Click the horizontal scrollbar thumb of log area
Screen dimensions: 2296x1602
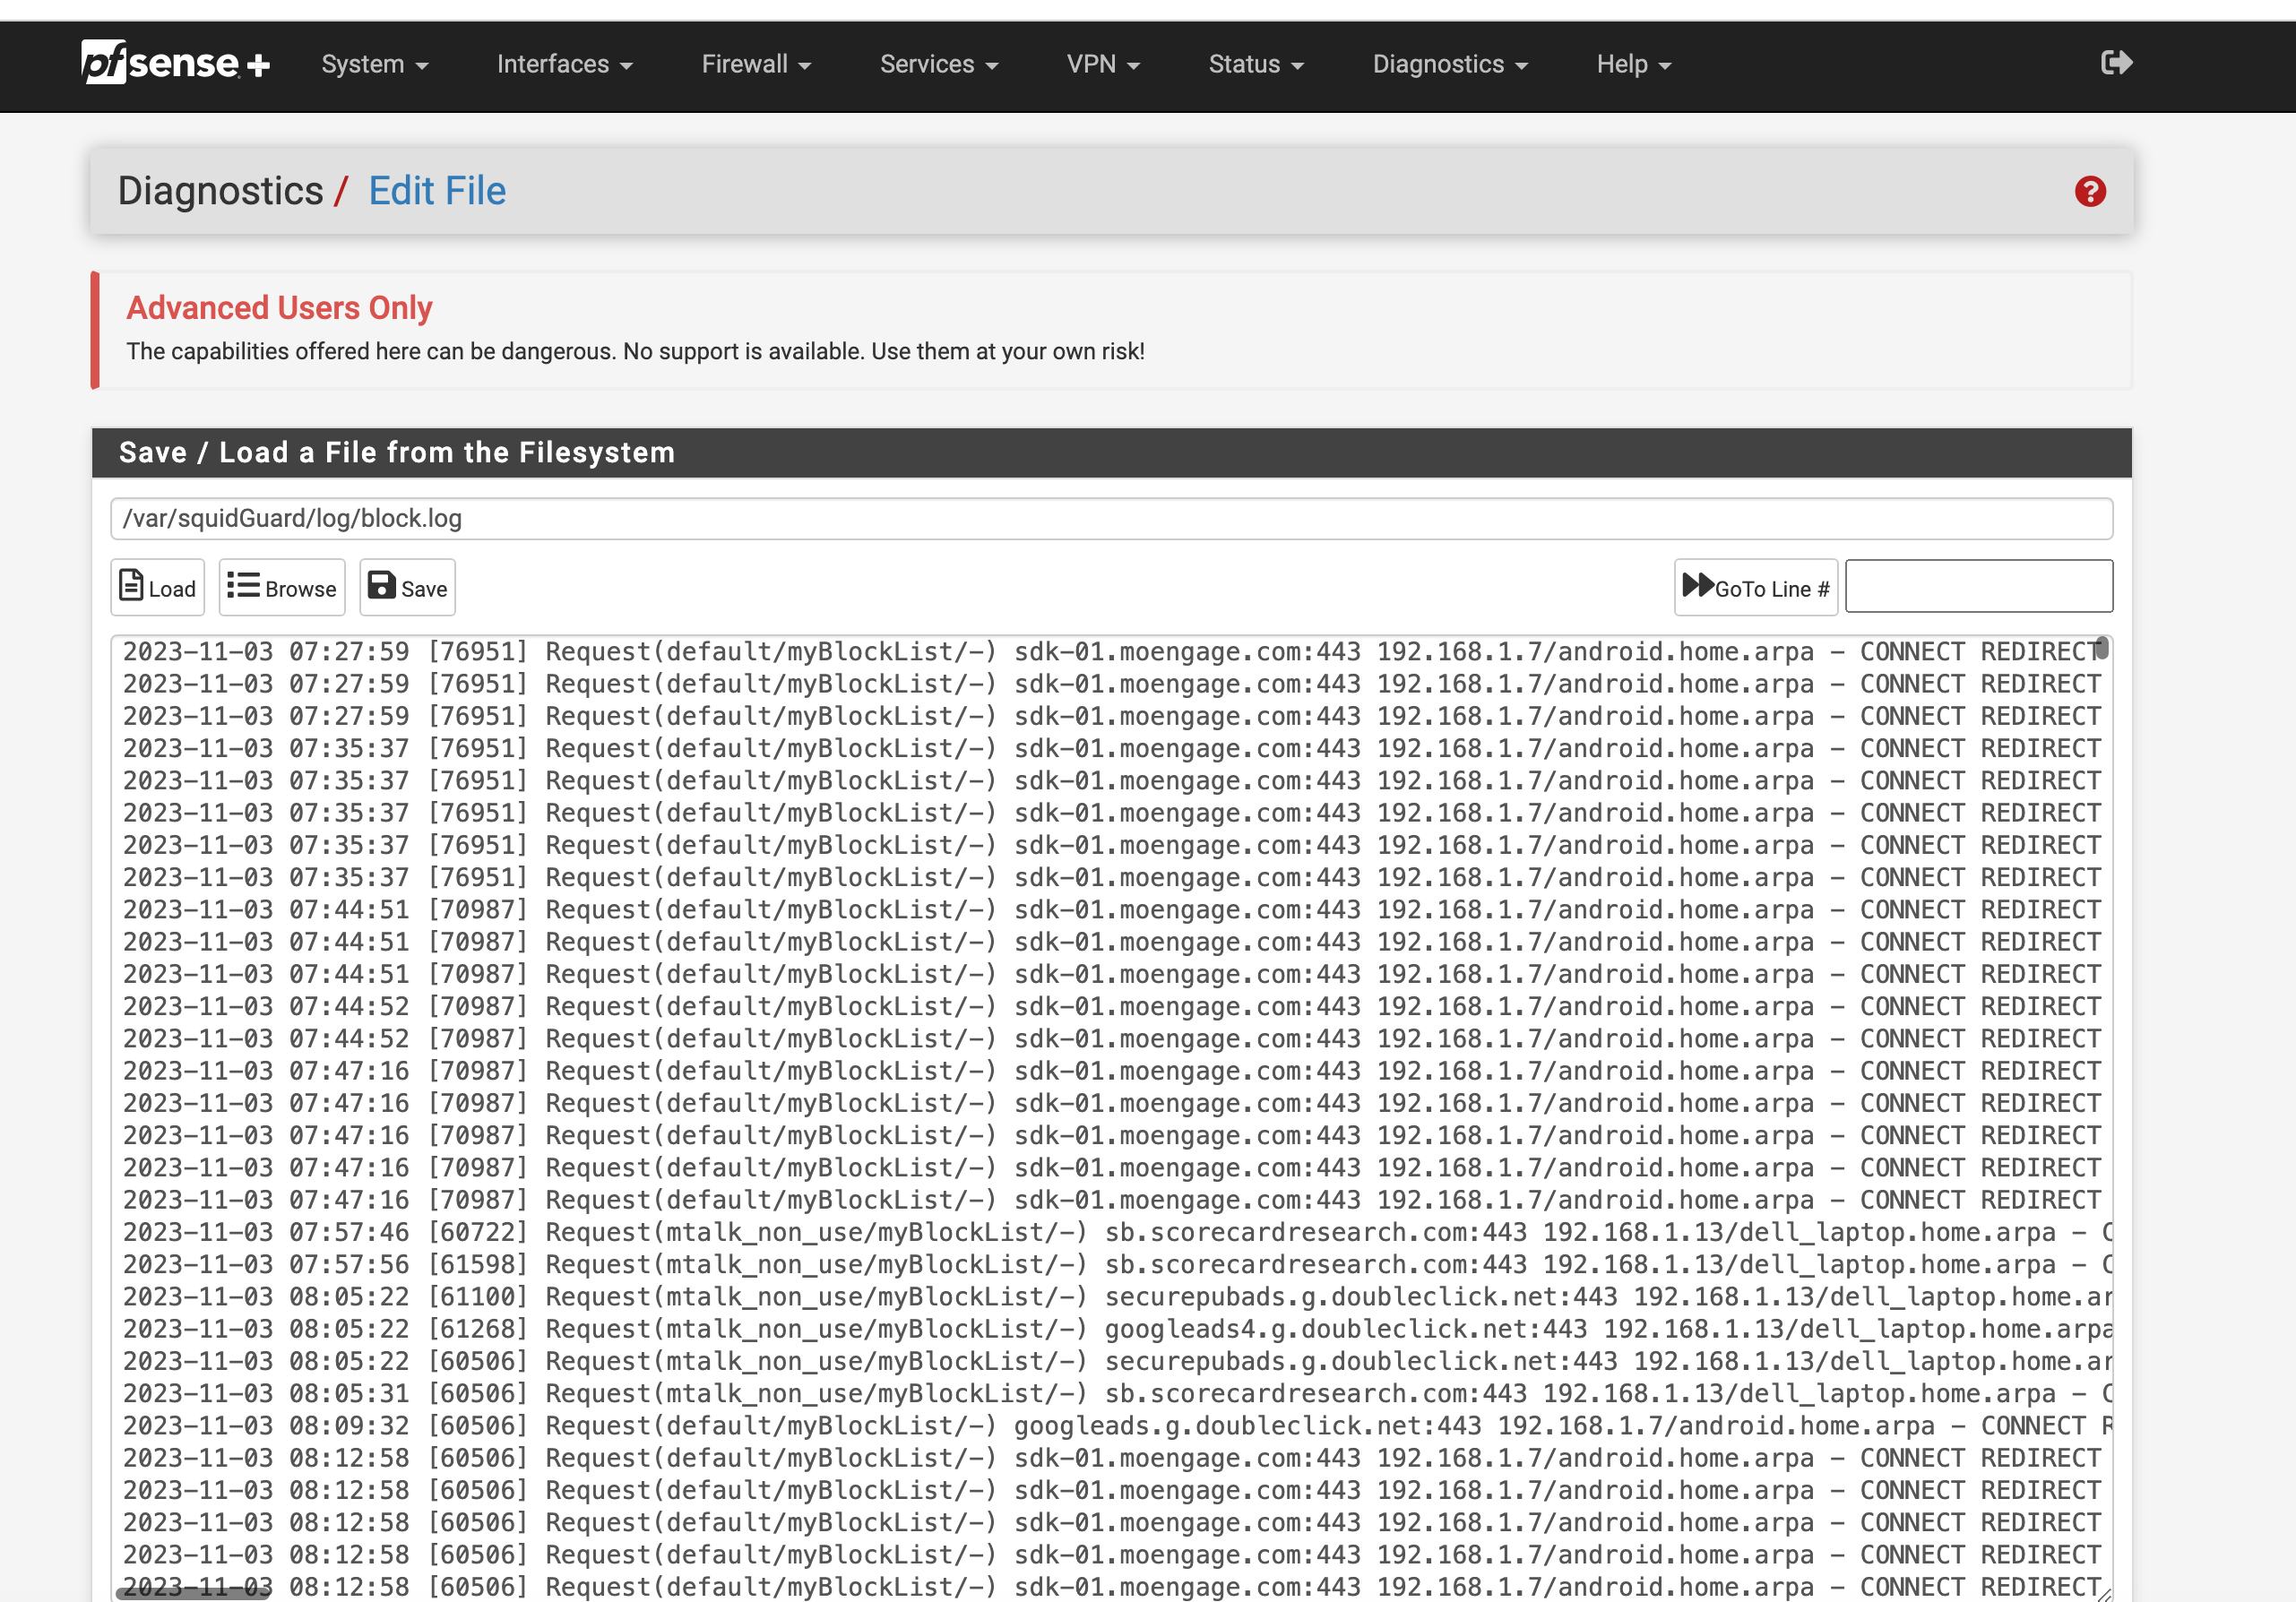pyautogui.click(x=194, y=1592)
